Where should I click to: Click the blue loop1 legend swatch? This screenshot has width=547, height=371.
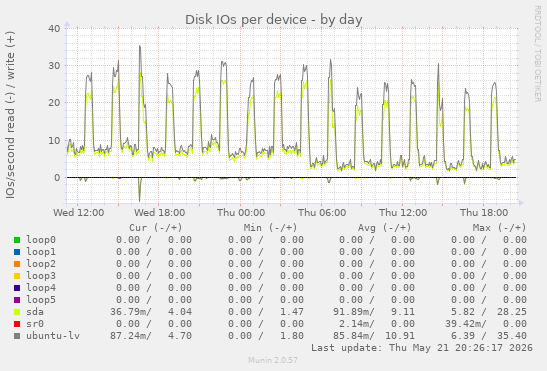pyautogui.click(x=17, y=252)
